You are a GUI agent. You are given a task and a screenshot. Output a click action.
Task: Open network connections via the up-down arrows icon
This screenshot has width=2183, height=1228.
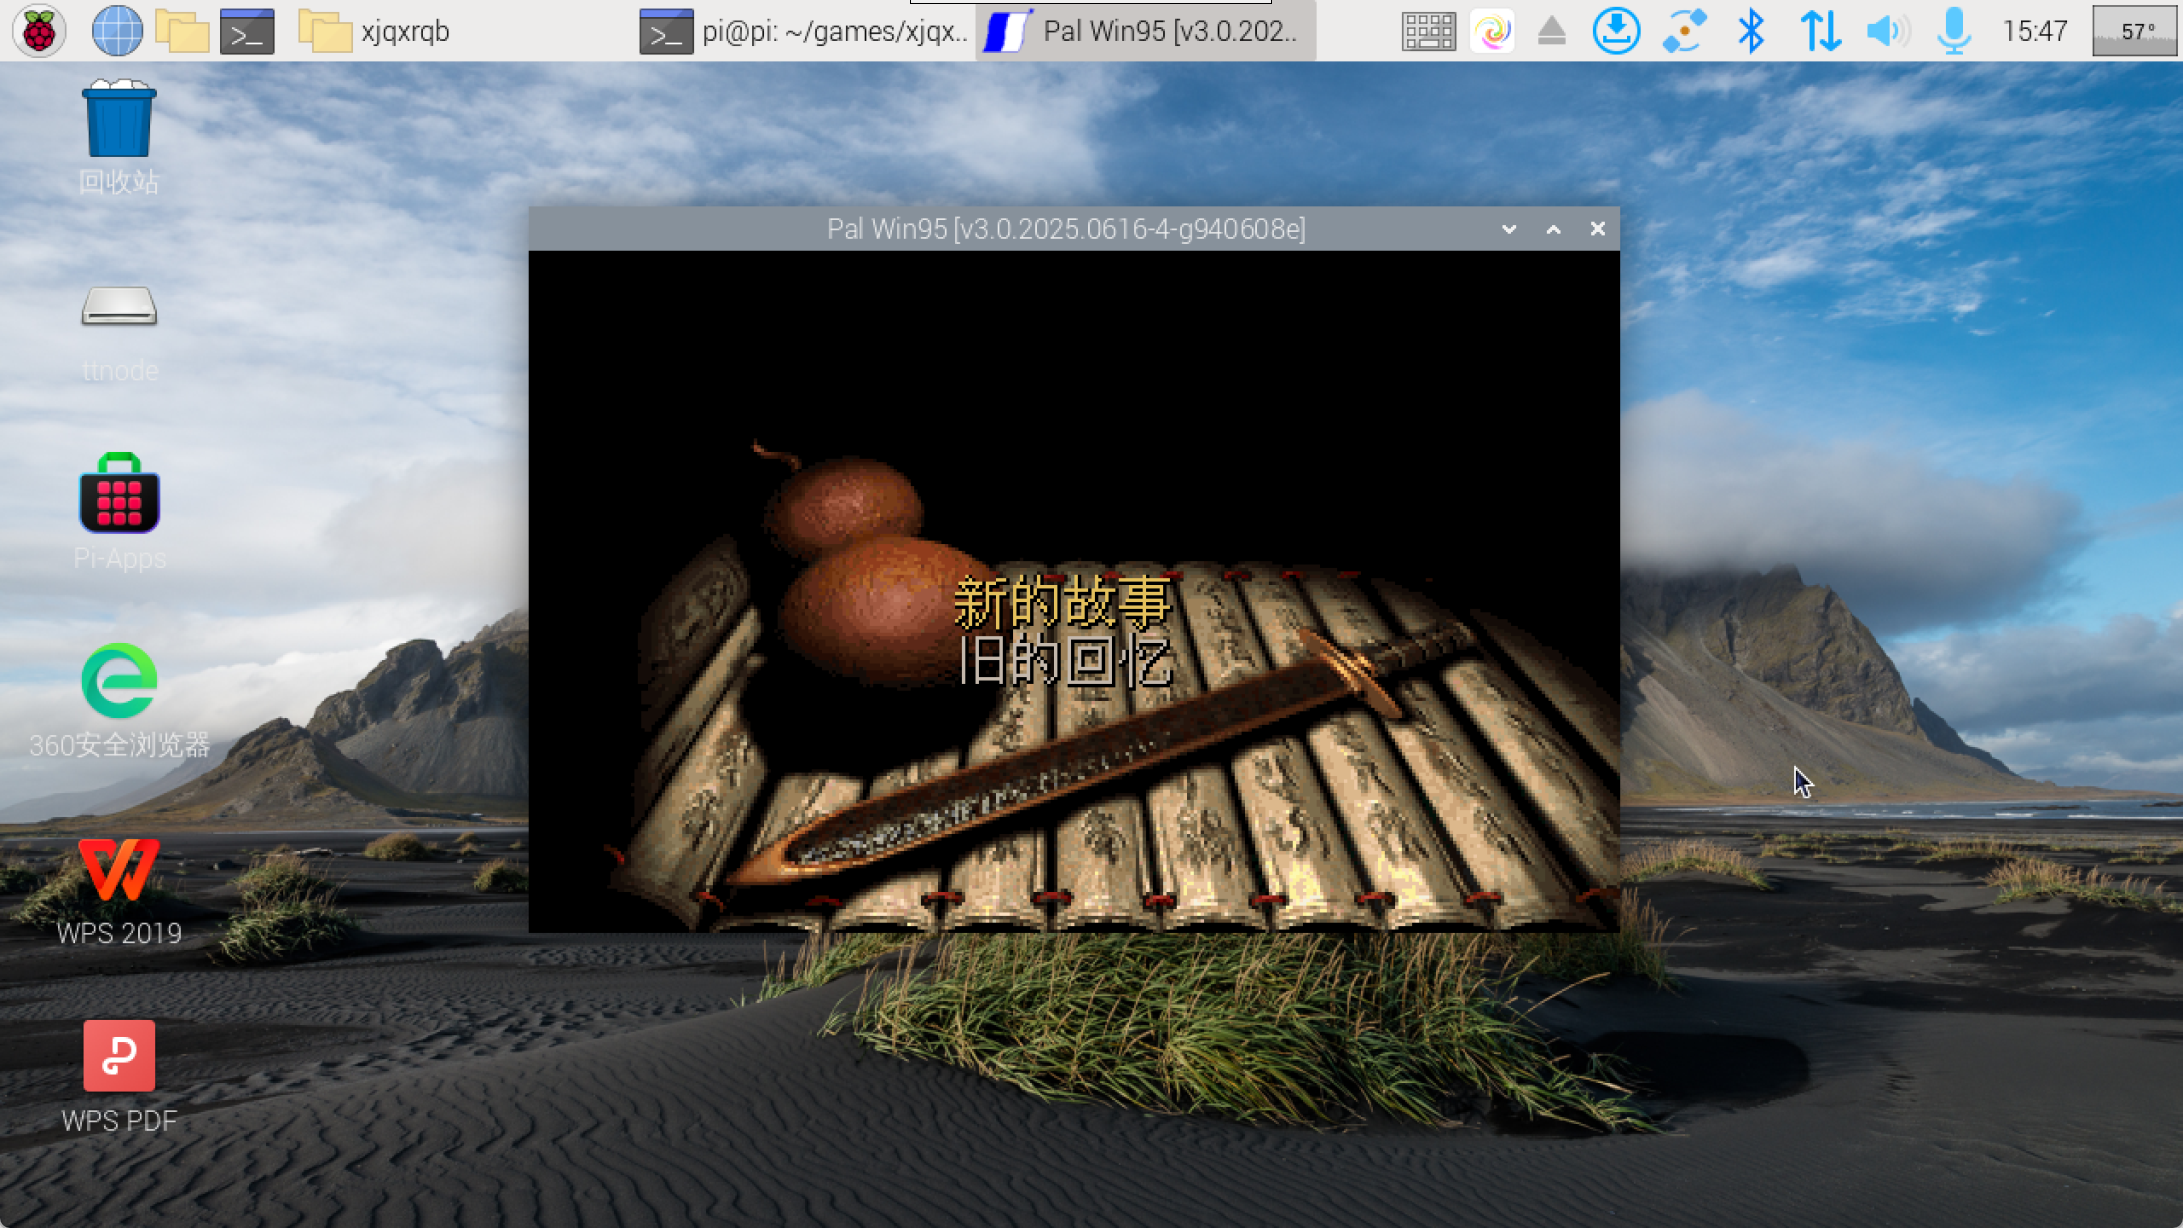coord(1822,31)
